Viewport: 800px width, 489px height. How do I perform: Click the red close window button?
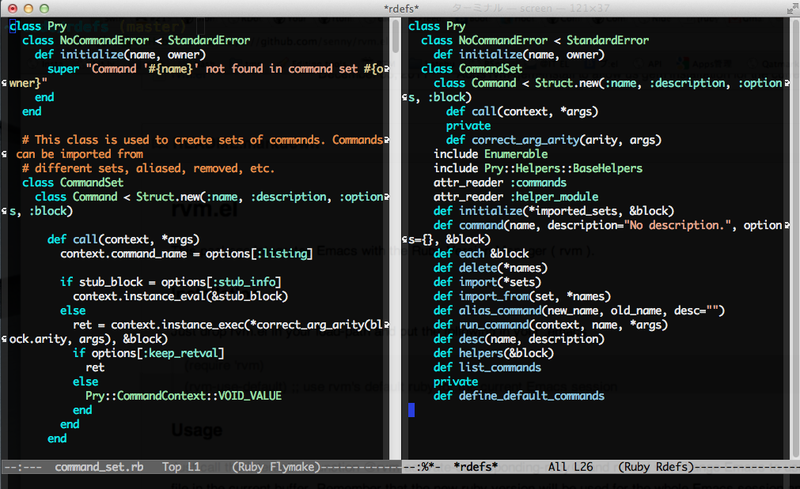(13, 8)
